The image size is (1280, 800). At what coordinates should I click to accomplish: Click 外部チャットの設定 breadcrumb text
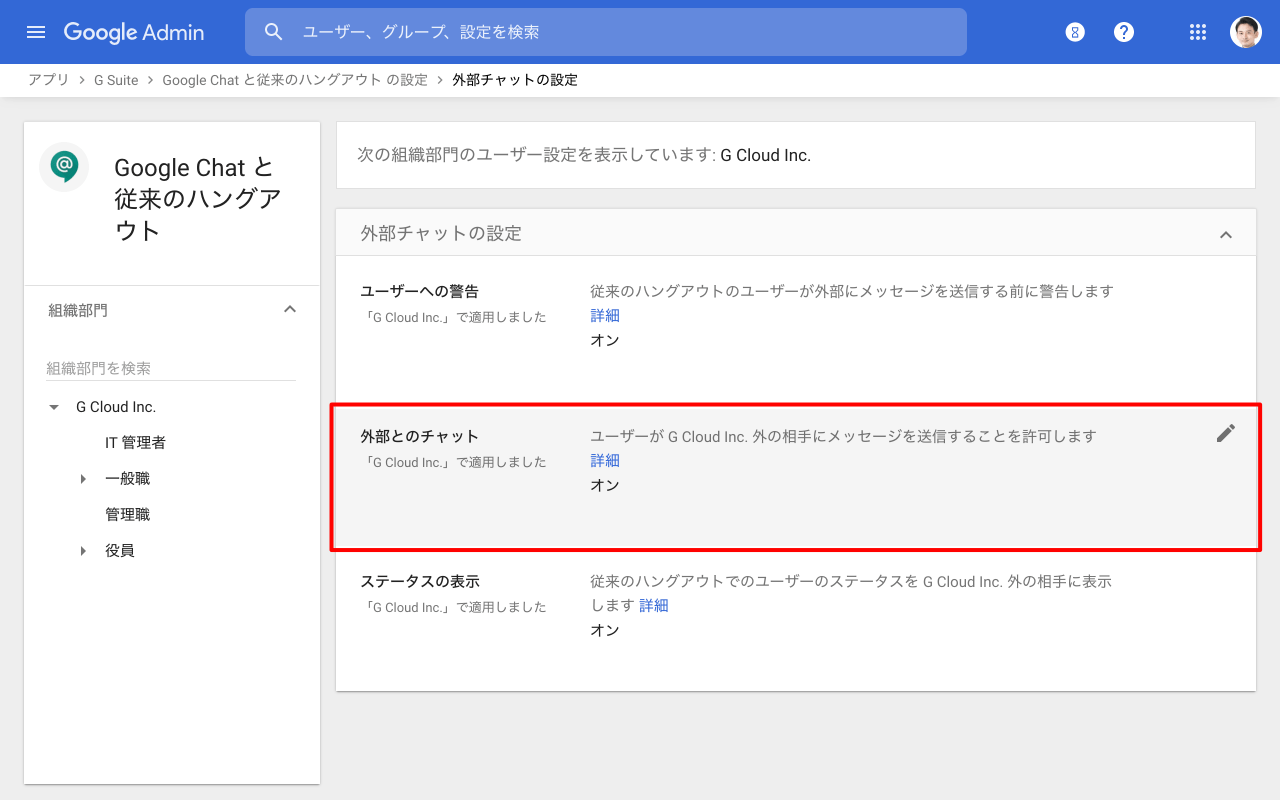(x=515, y=80)
